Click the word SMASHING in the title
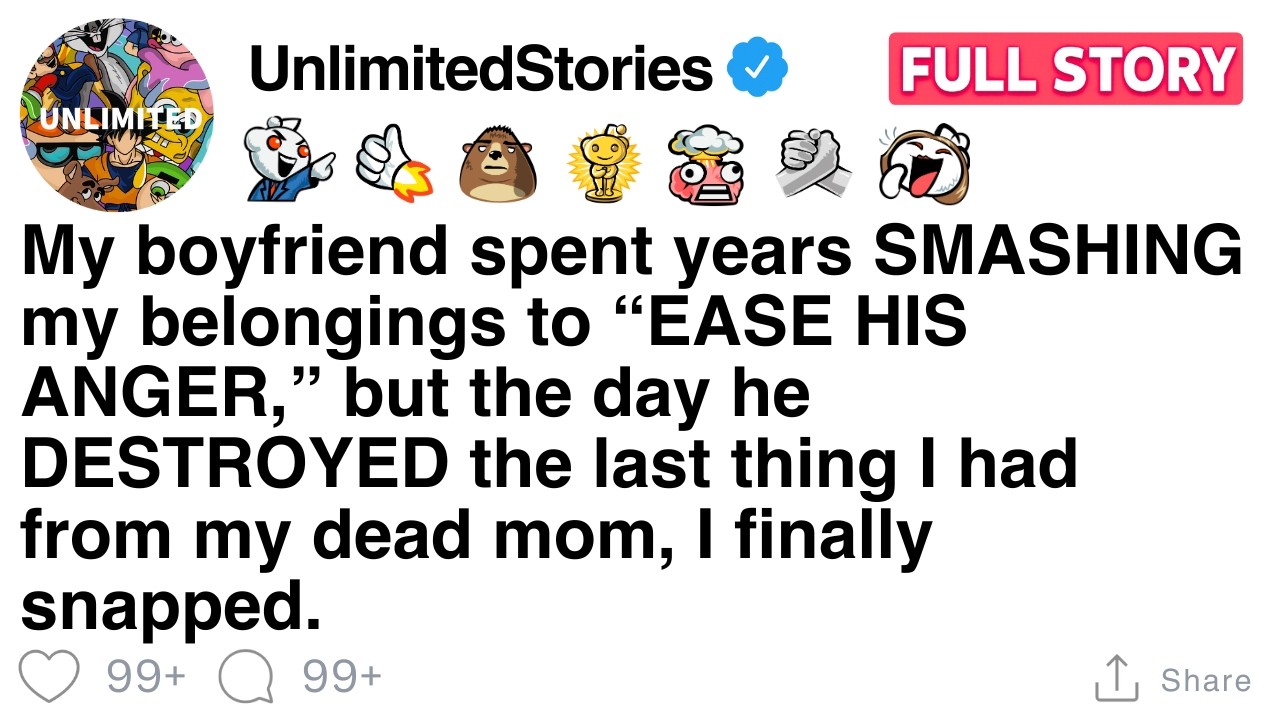This screenshot has width=1280, height=720. pos(1057,253)
